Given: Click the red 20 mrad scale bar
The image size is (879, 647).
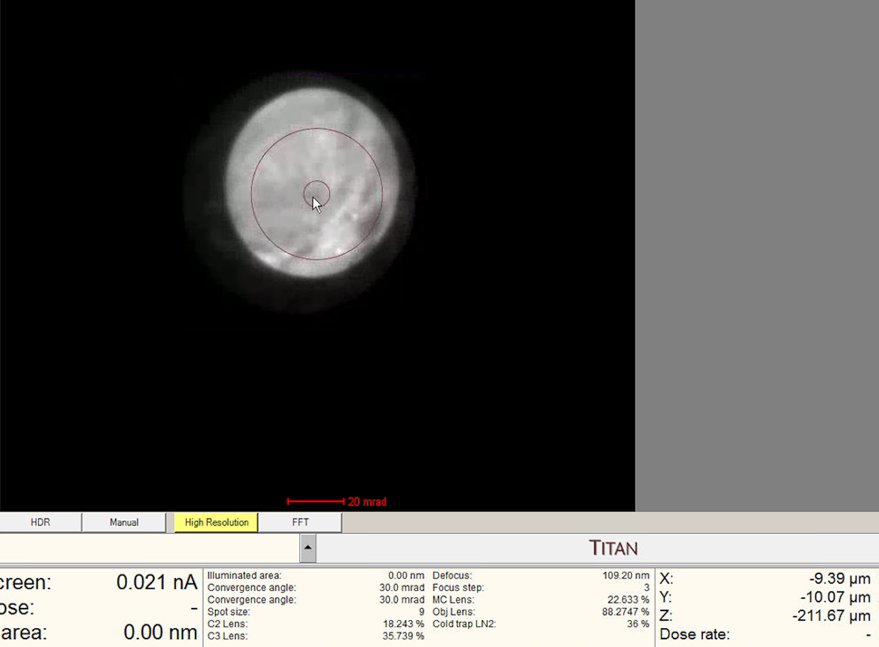Looking at the screenshot, I should pyautogui.click(x=316, y=501).
